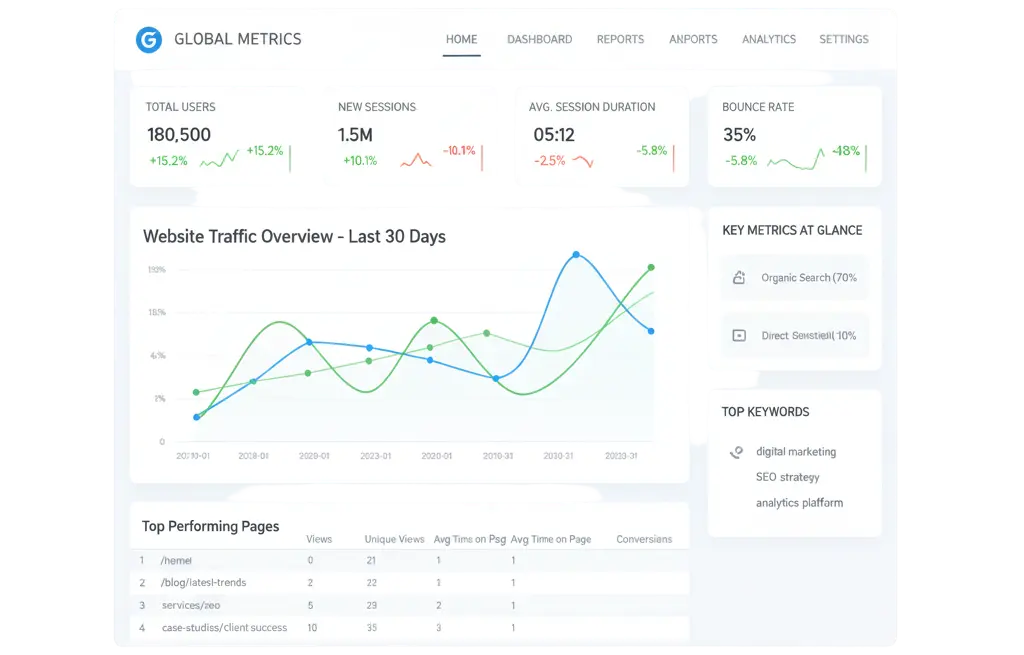Click the blue endpoint at the chart's right edge
Viewport: 1024px width, 655px height.
click(x=651, y=331)
